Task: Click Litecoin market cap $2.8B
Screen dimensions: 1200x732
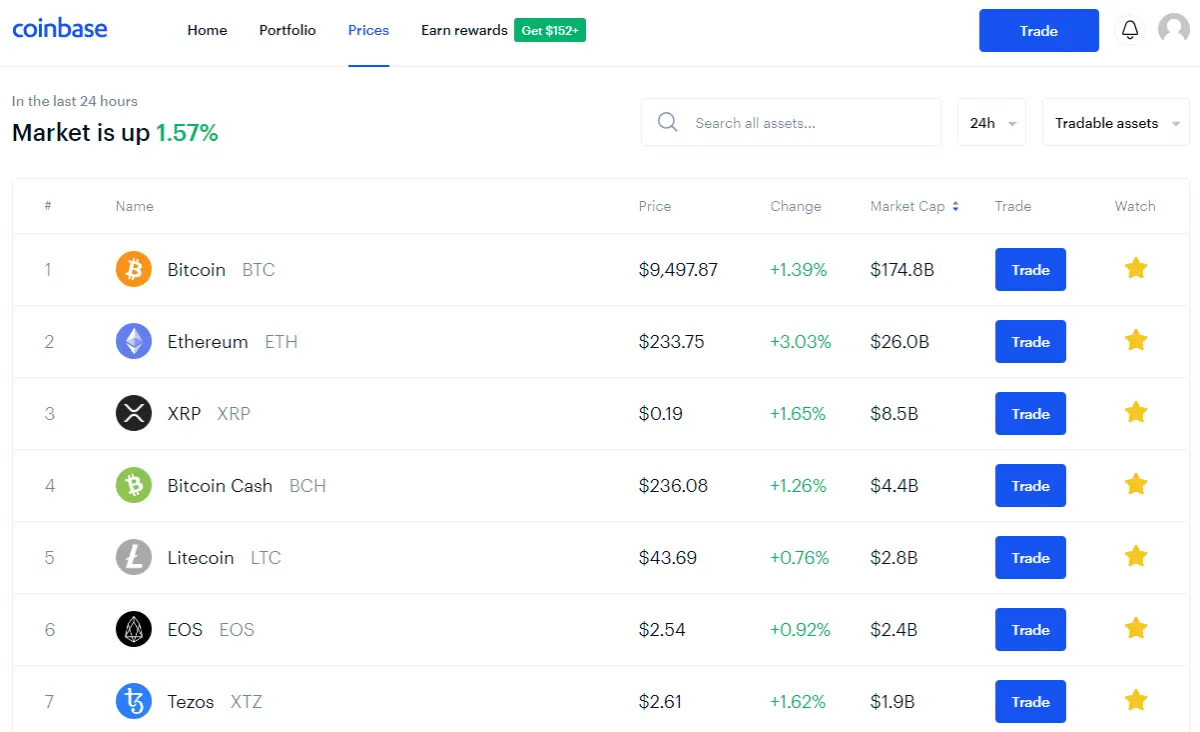Action: click(894, 558)
